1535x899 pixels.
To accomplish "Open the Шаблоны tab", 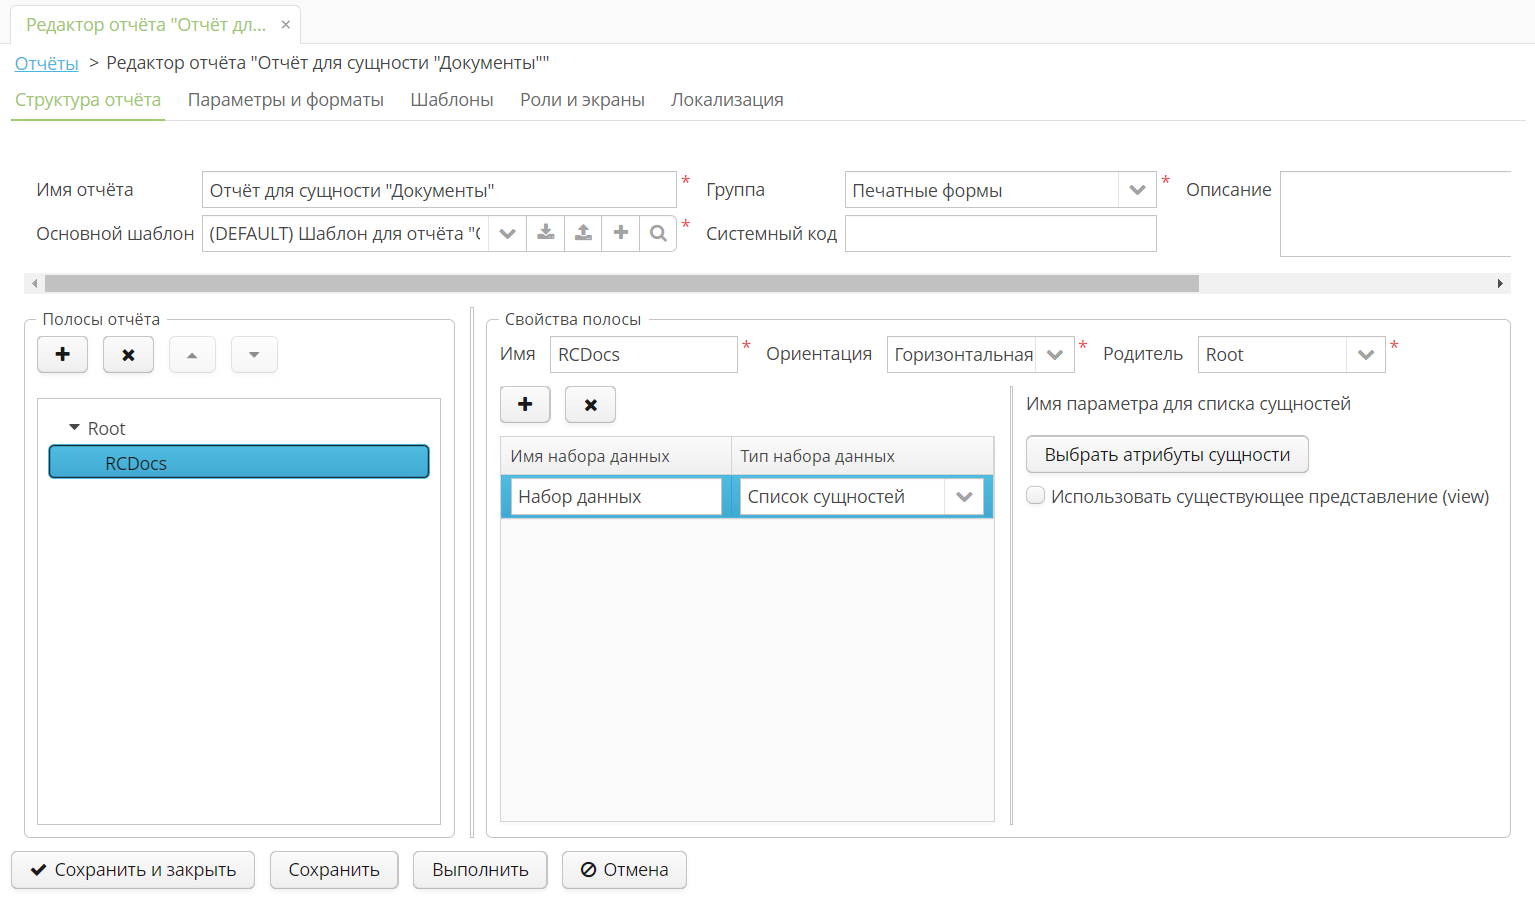I will click(451, 100).
